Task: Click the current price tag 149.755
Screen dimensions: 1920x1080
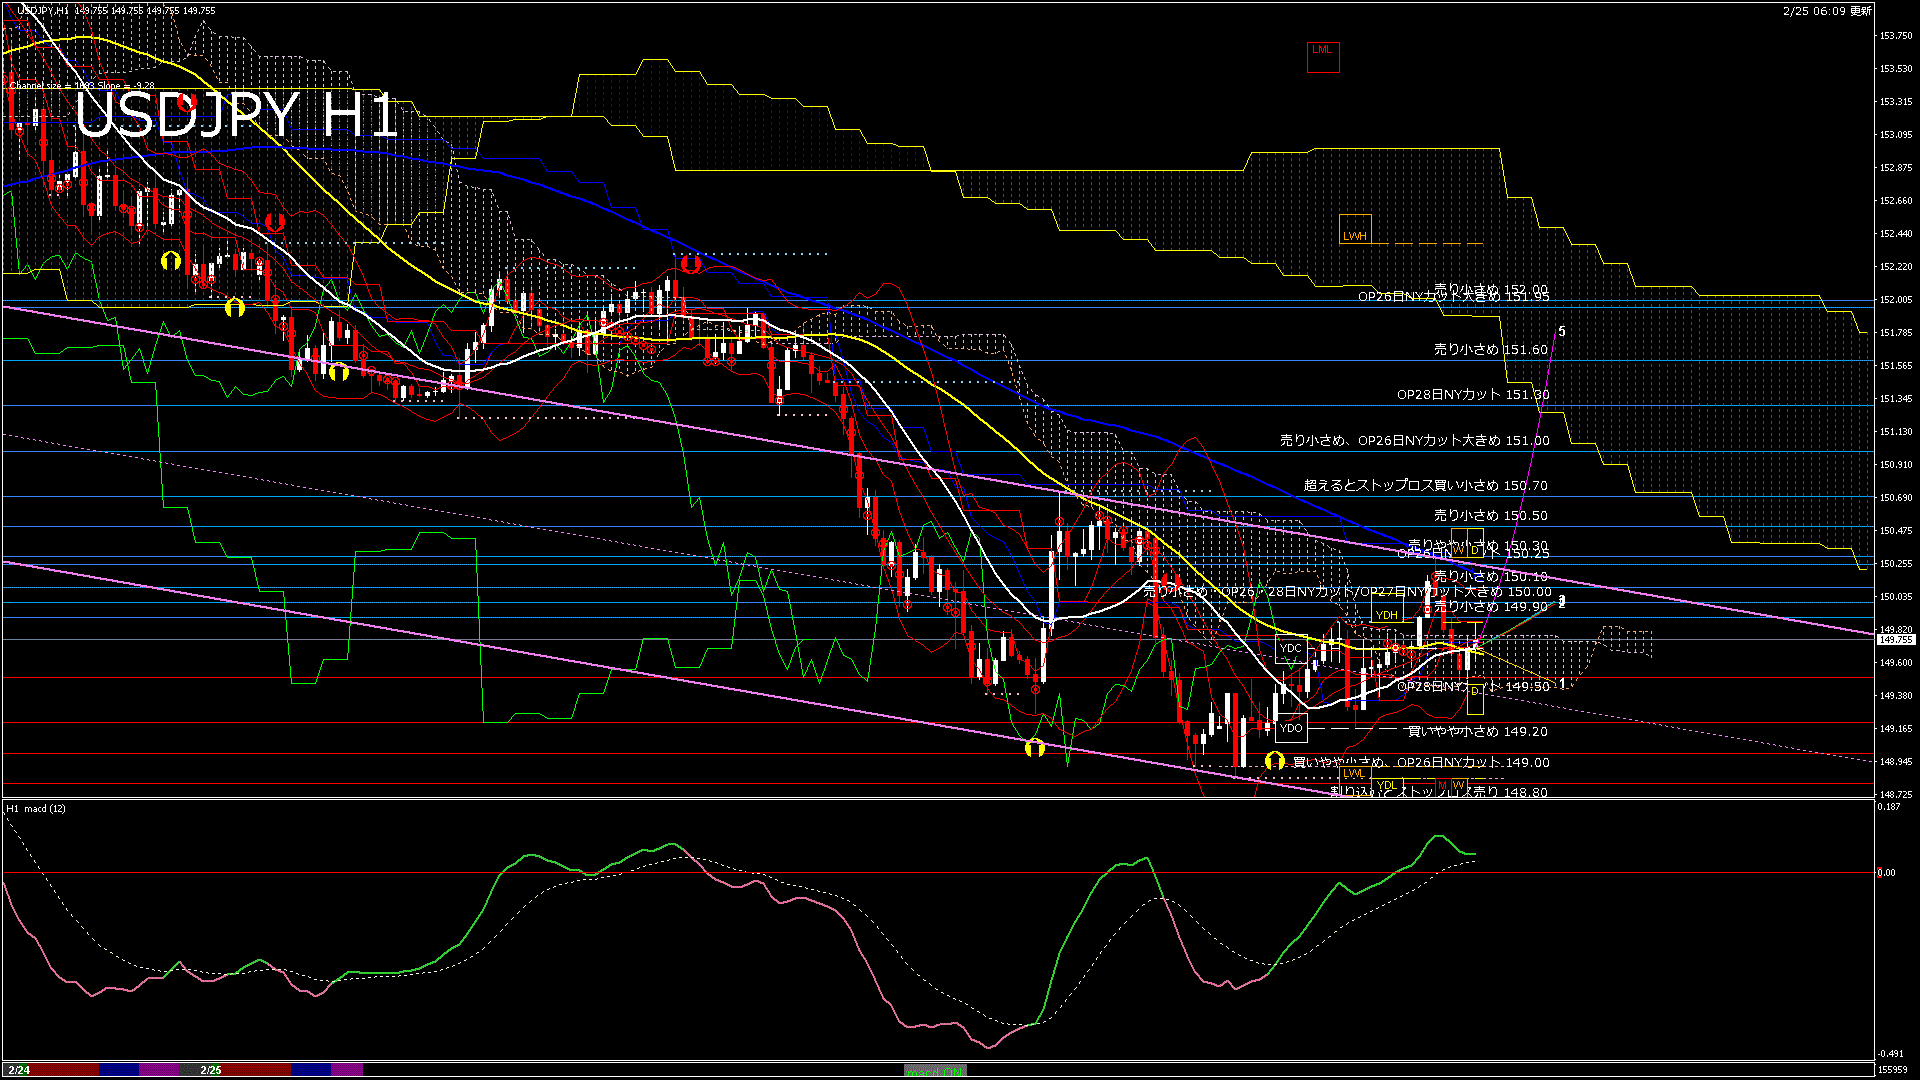Action: (1896, 639)
